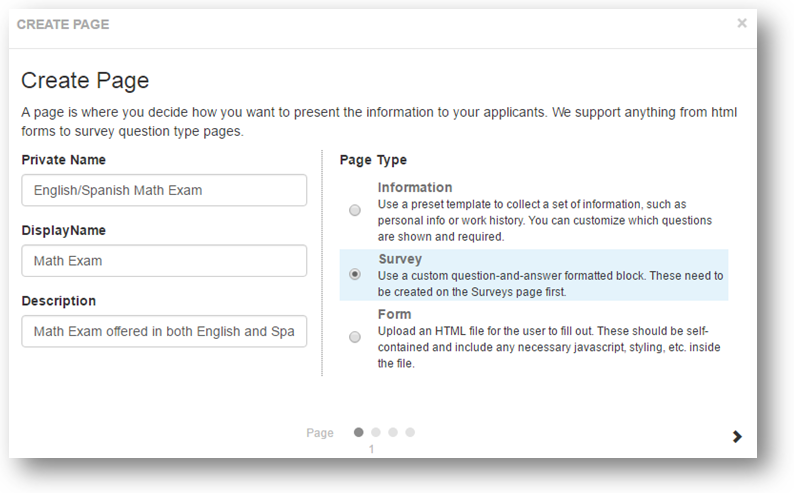794x493 pixels.
Task: Select the Survey radio button
Action: point(355,274)
